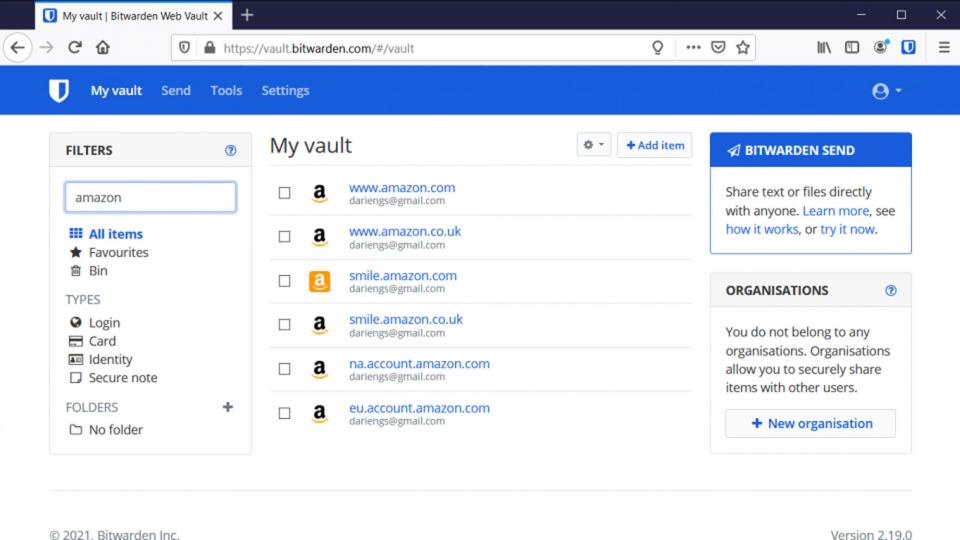The height and width of the screenshot is (540, 960).
Task: Open Firefox account icon in toolbar
Action: 880,47
